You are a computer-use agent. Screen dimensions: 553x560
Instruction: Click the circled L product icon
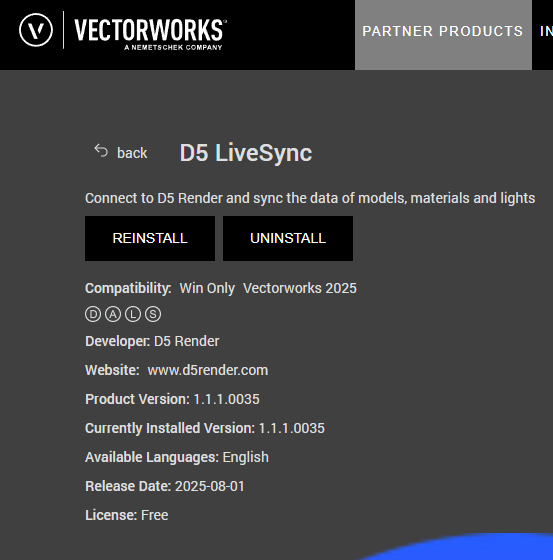click(x=133, y=314)
